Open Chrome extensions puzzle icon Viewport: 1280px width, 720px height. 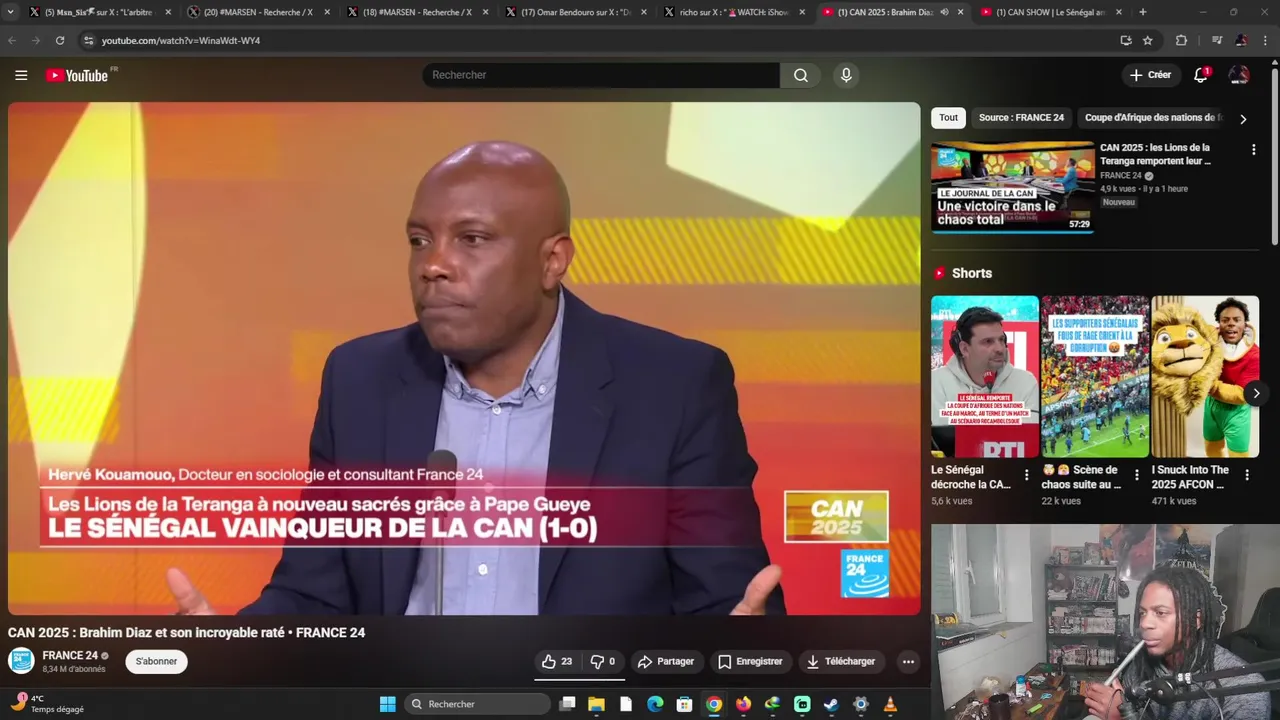click(x=1181, y=40)
